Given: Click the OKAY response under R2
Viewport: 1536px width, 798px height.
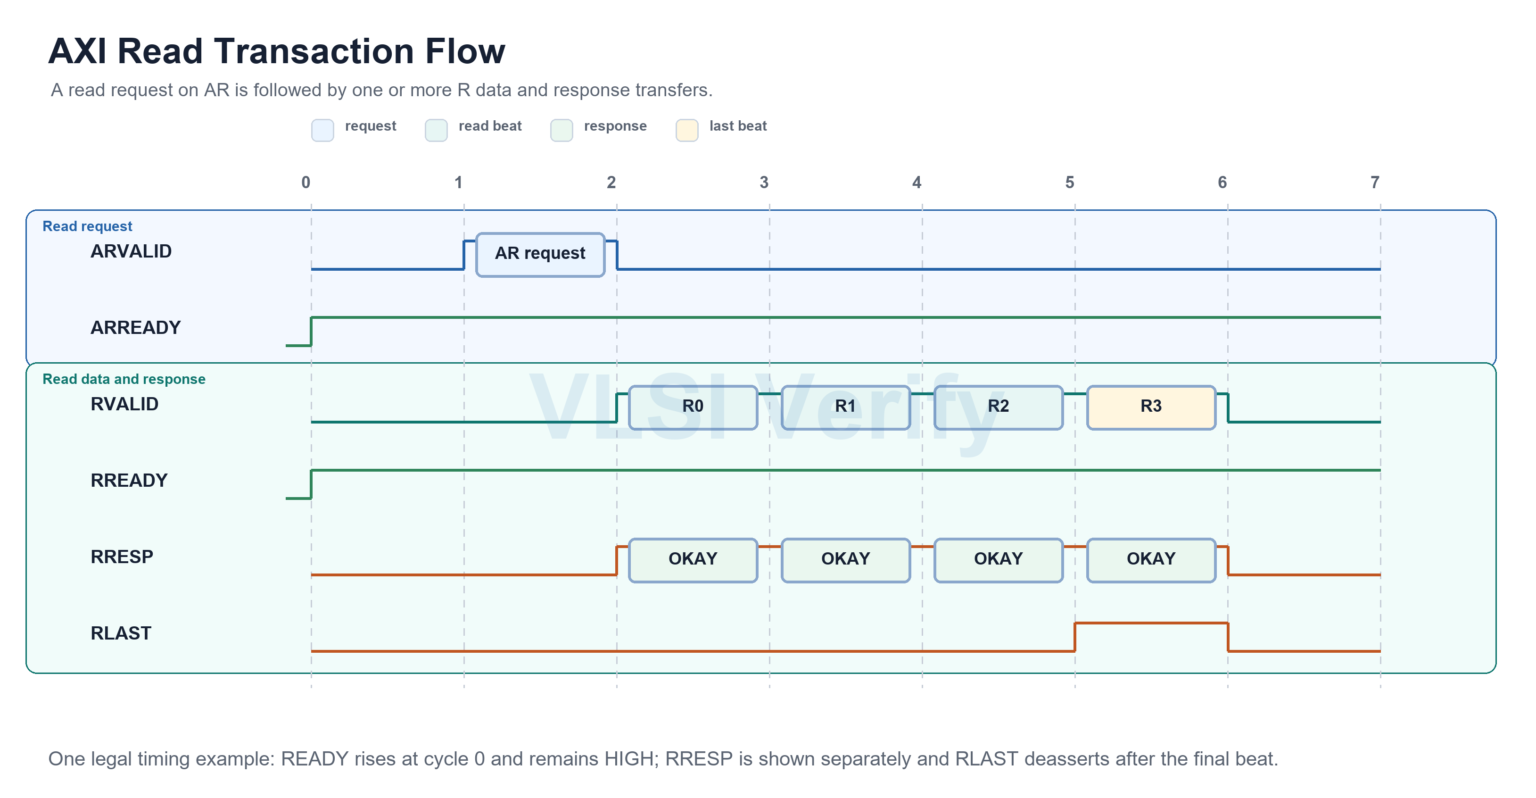Looking at the screenshot, I should [x=999, y=560].
